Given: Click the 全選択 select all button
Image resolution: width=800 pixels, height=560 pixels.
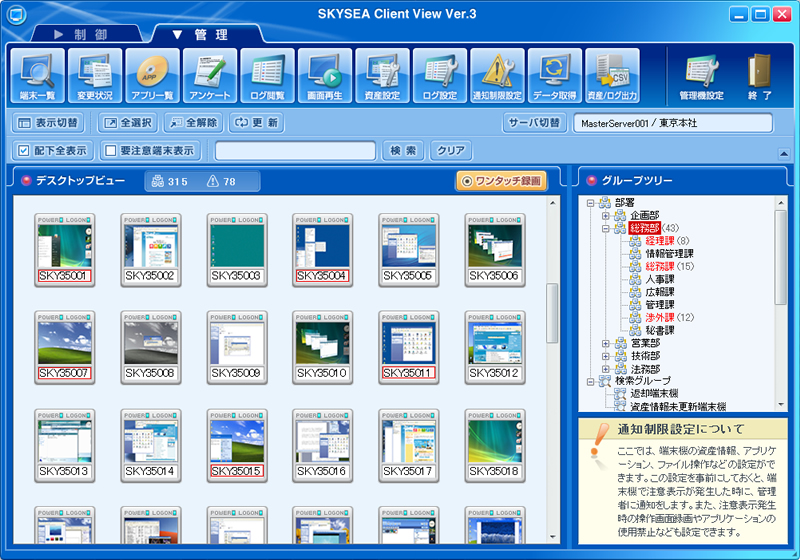Looking at the screenshot, I should (129, 123).
